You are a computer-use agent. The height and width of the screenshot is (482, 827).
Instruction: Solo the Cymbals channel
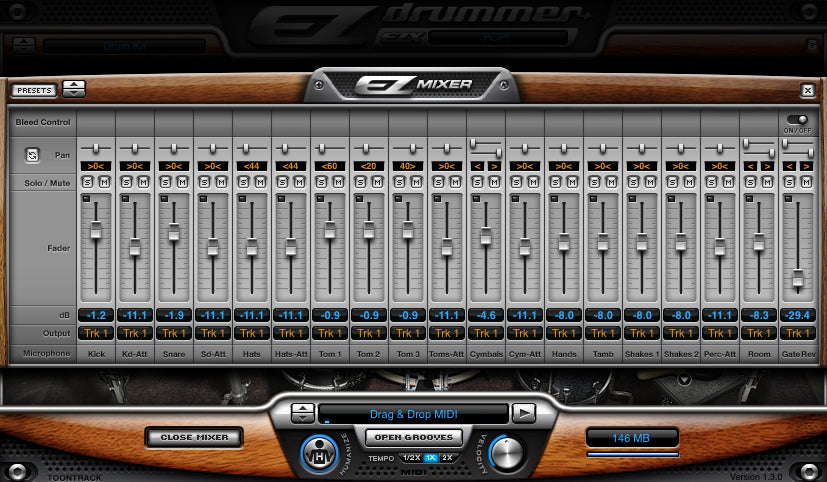(478, 182)
